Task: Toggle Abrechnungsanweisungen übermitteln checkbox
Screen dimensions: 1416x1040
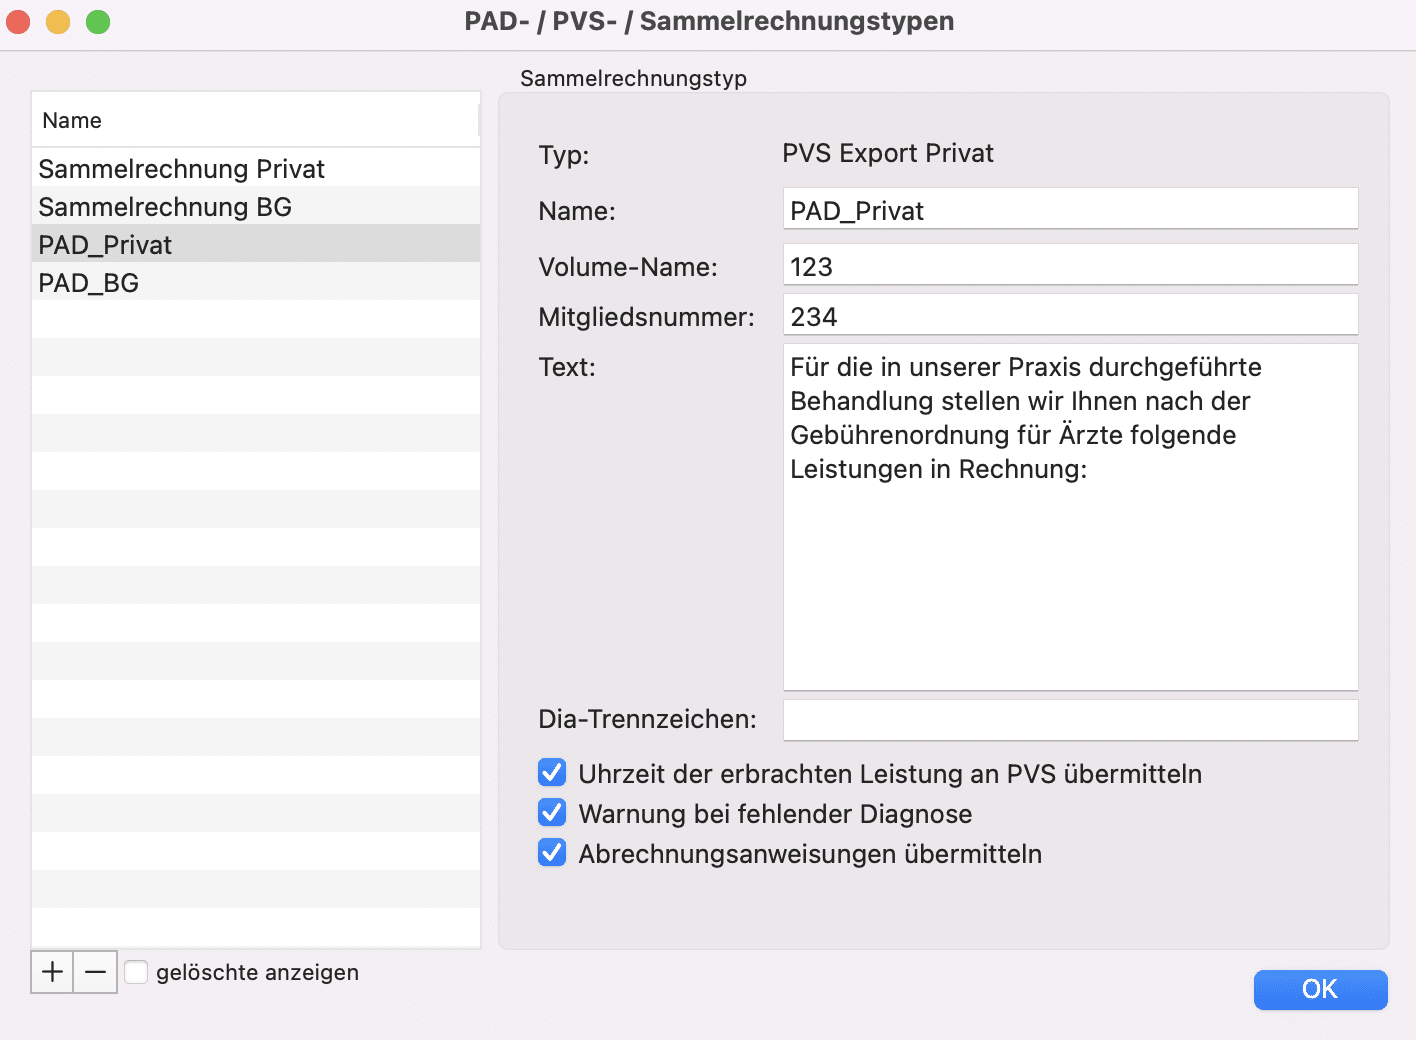Action: click(552, 853)
